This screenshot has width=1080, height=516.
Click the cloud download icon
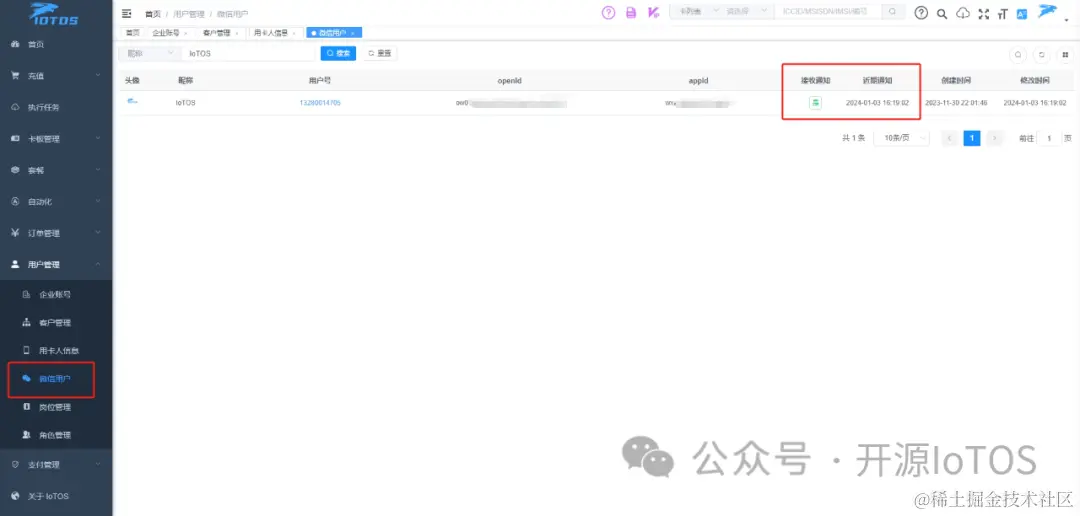[963, 13]
